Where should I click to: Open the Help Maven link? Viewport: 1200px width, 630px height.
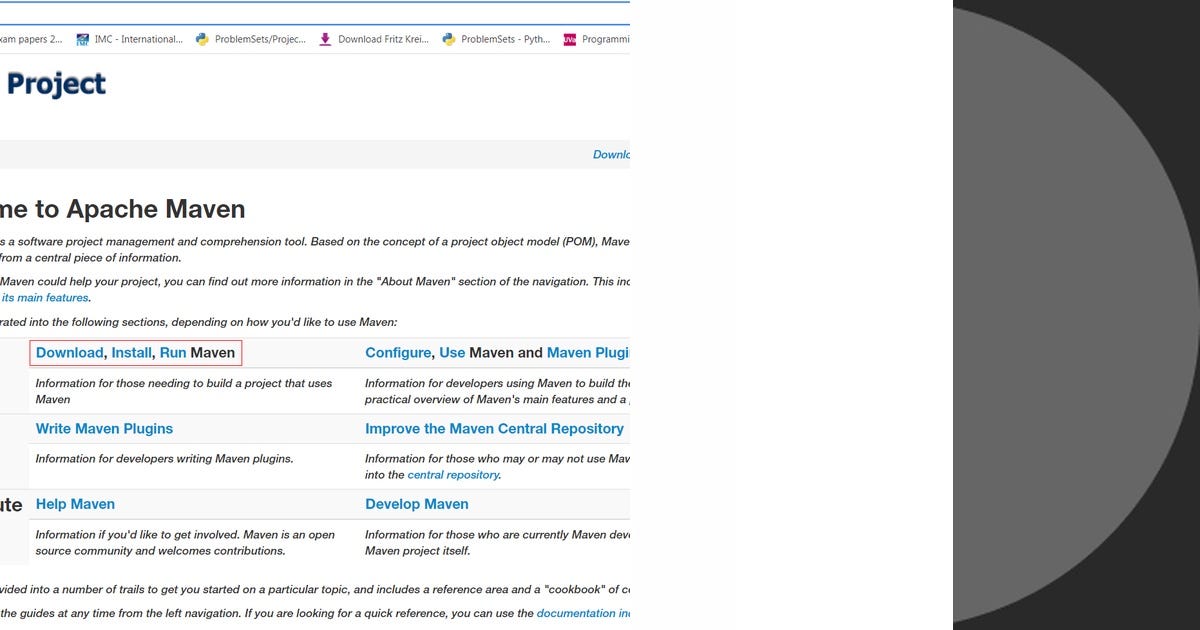(x=75, y=504)
